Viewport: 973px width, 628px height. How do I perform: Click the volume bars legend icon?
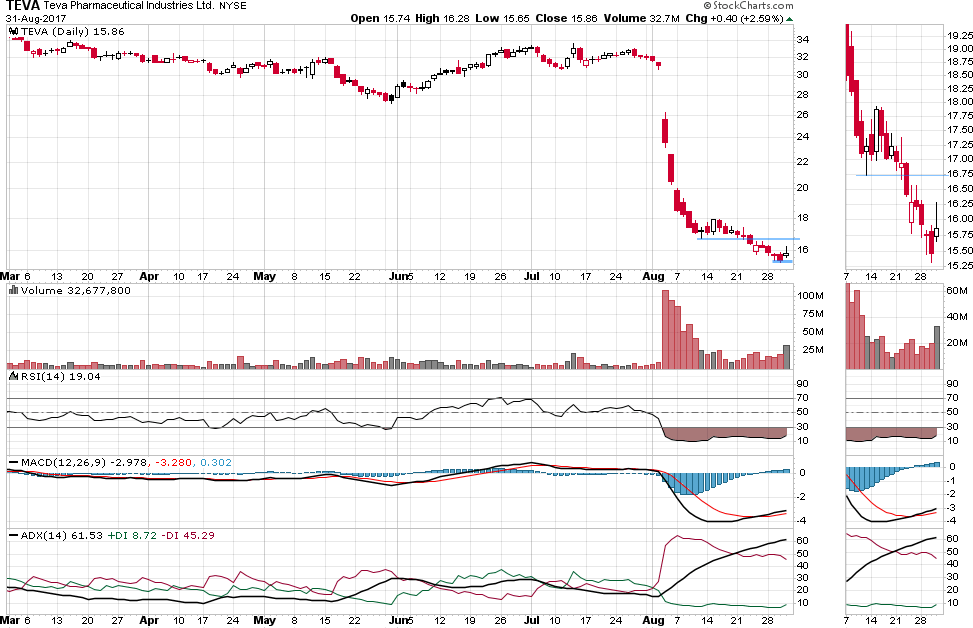(x=14, y=290)
